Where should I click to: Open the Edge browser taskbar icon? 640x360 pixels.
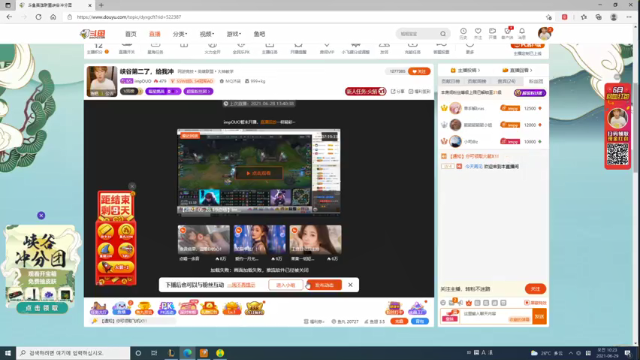tap(187, 353)
